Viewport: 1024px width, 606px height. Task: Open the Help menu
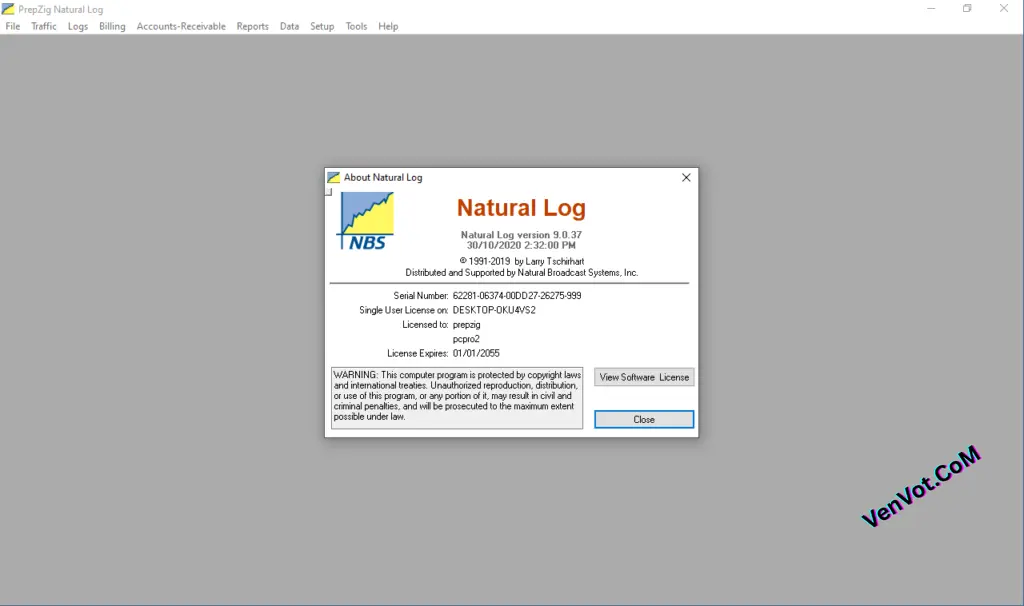[x=388, y=26]
